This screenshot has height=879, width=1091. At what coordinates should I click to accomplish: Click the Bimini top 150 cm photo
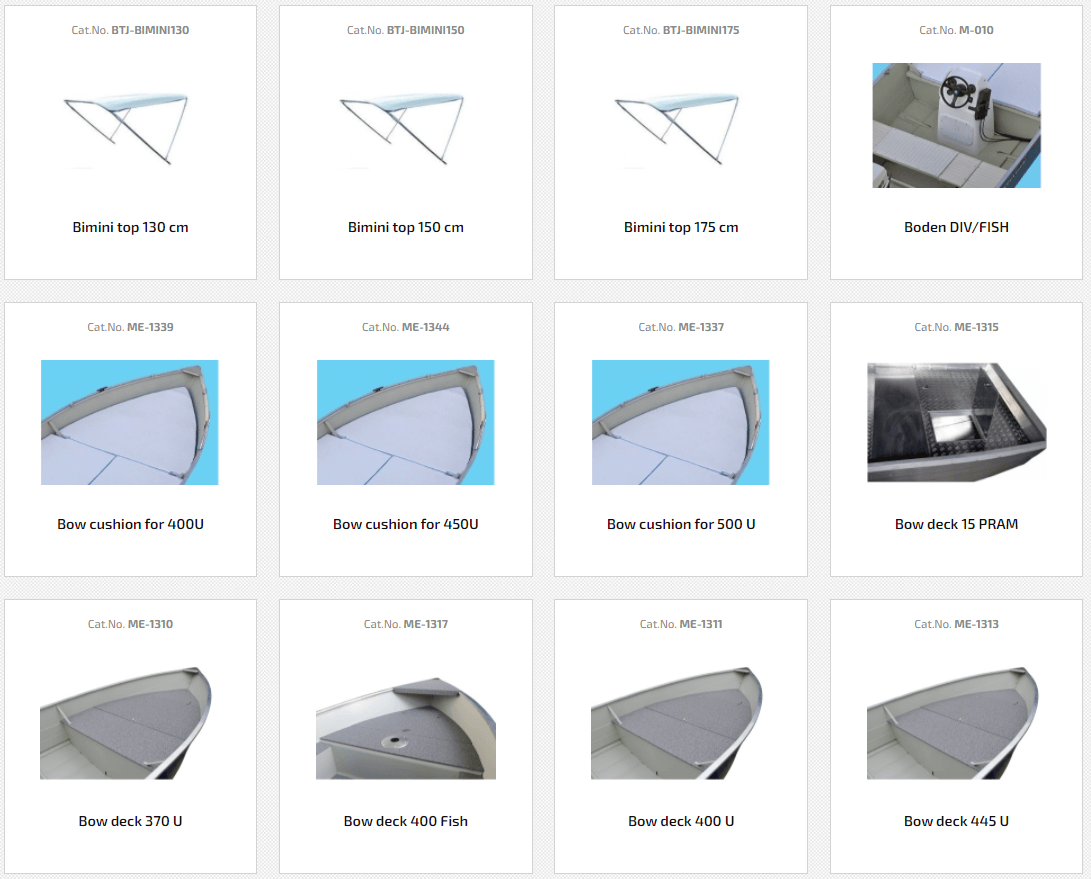click(x=405, y=126)
